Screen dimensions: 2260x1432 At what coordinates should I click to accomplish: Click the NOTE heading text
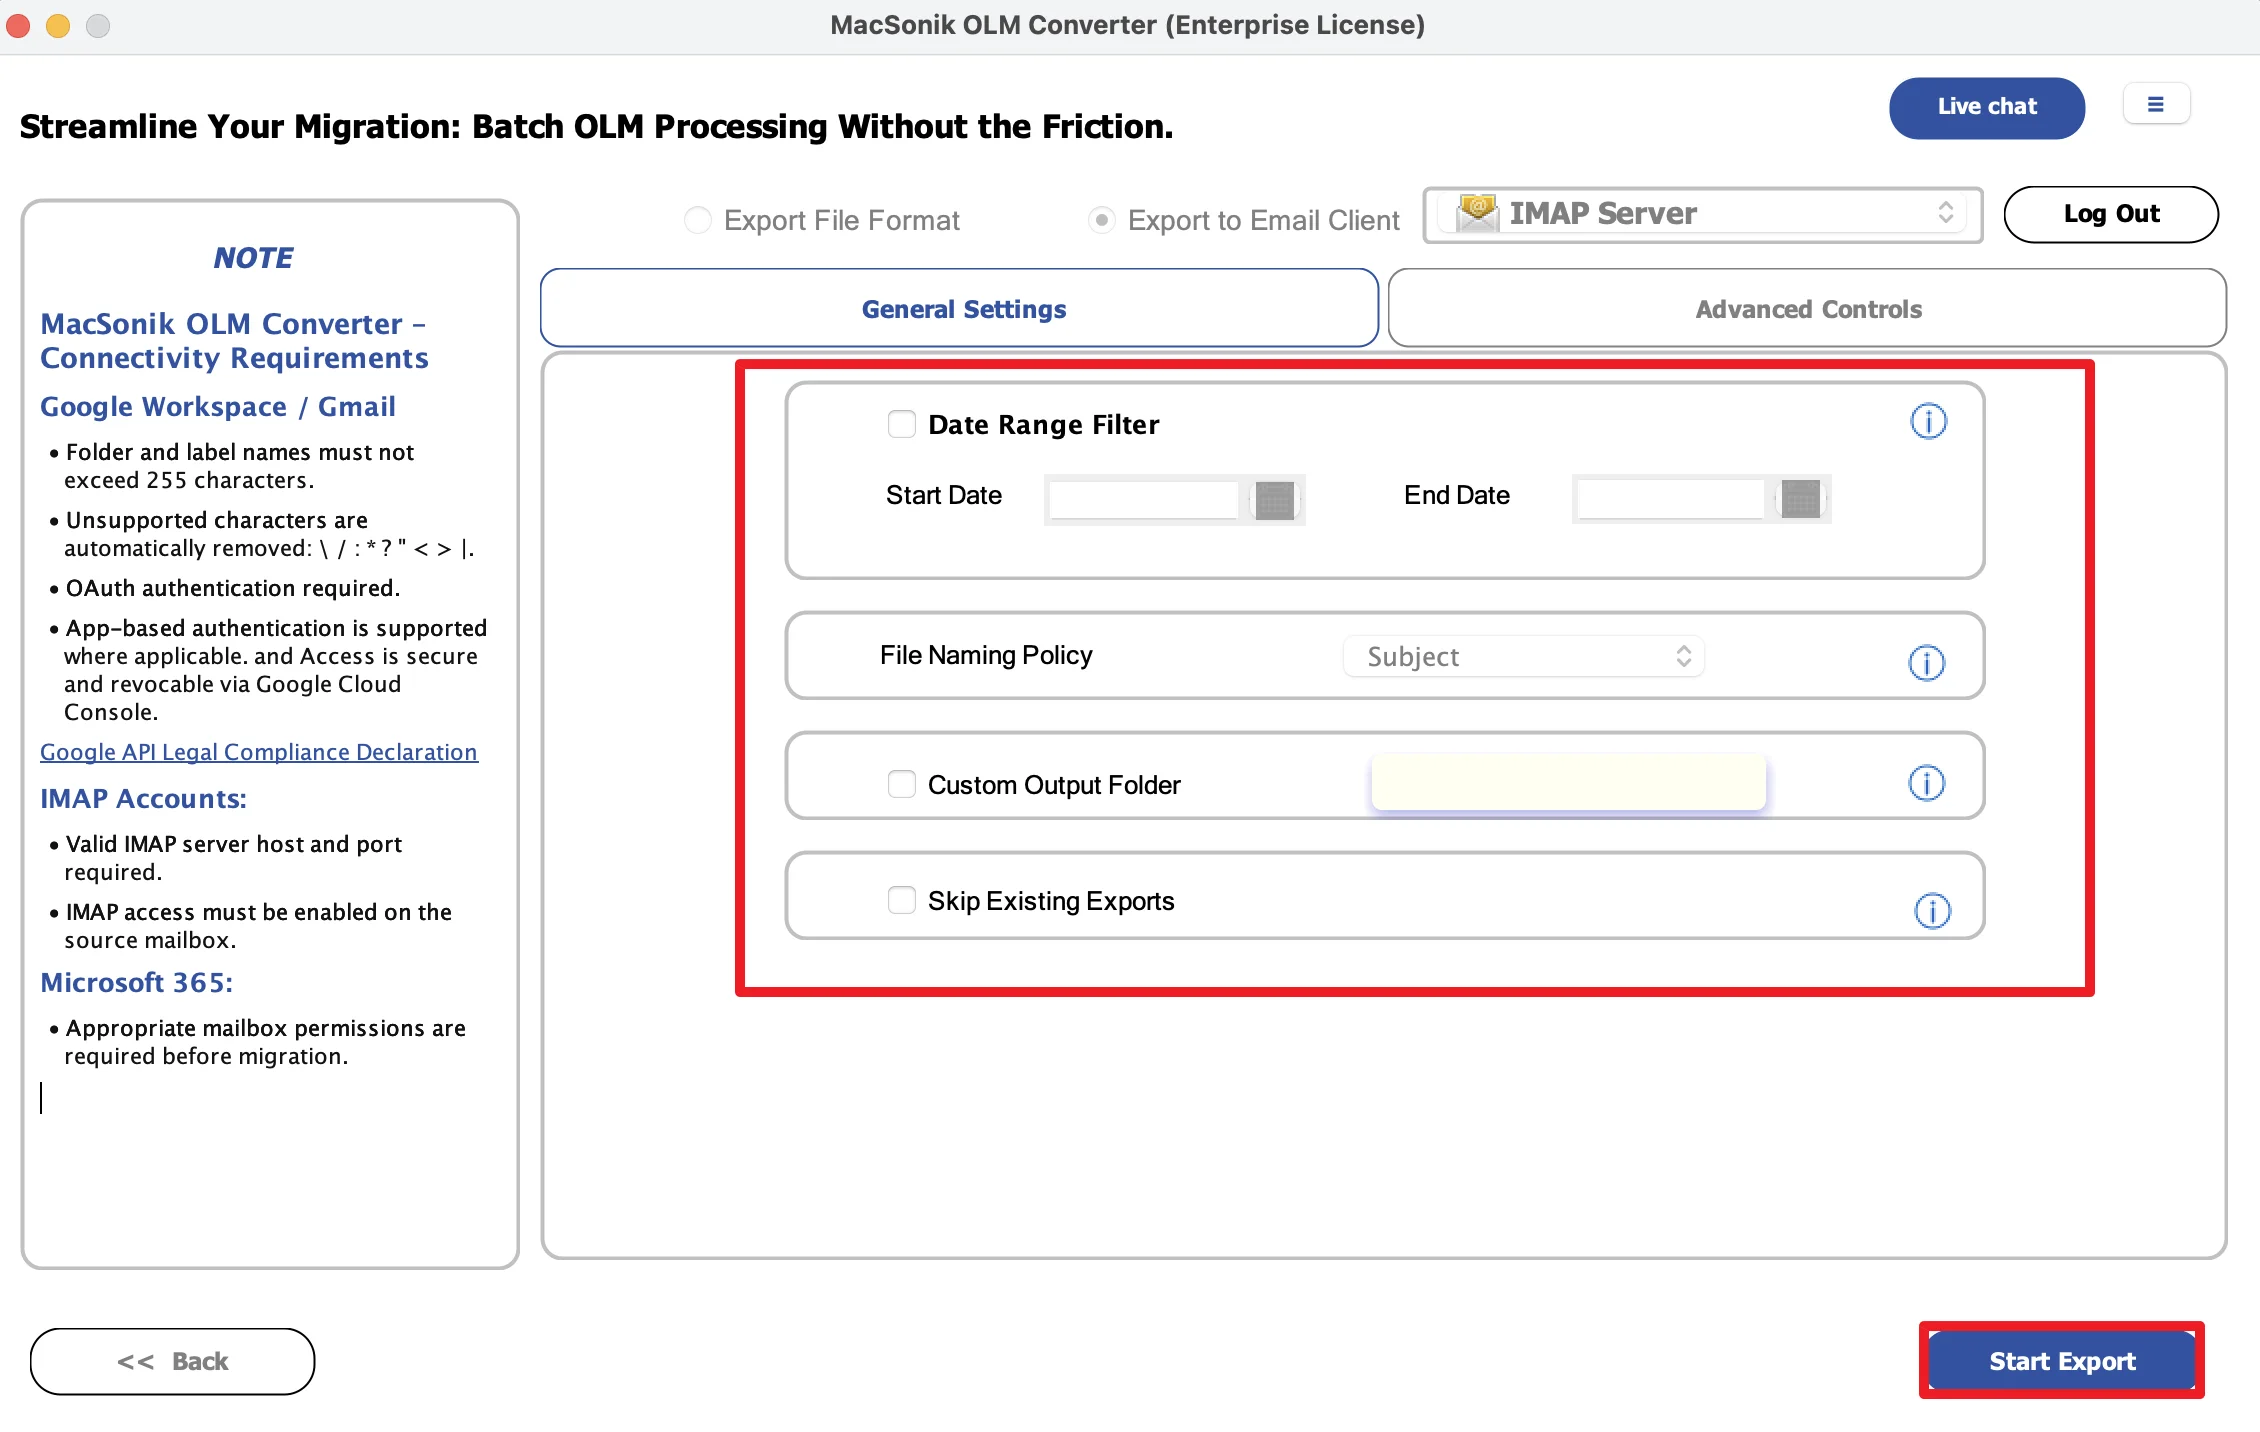tap(253, 258)
